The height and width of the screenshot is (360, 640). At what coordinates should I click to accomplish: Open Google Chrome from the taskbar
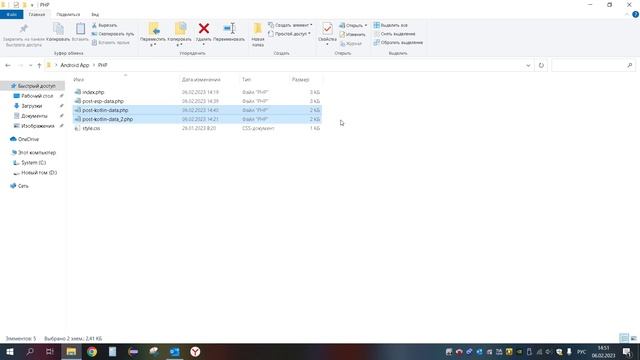[92, 351]
